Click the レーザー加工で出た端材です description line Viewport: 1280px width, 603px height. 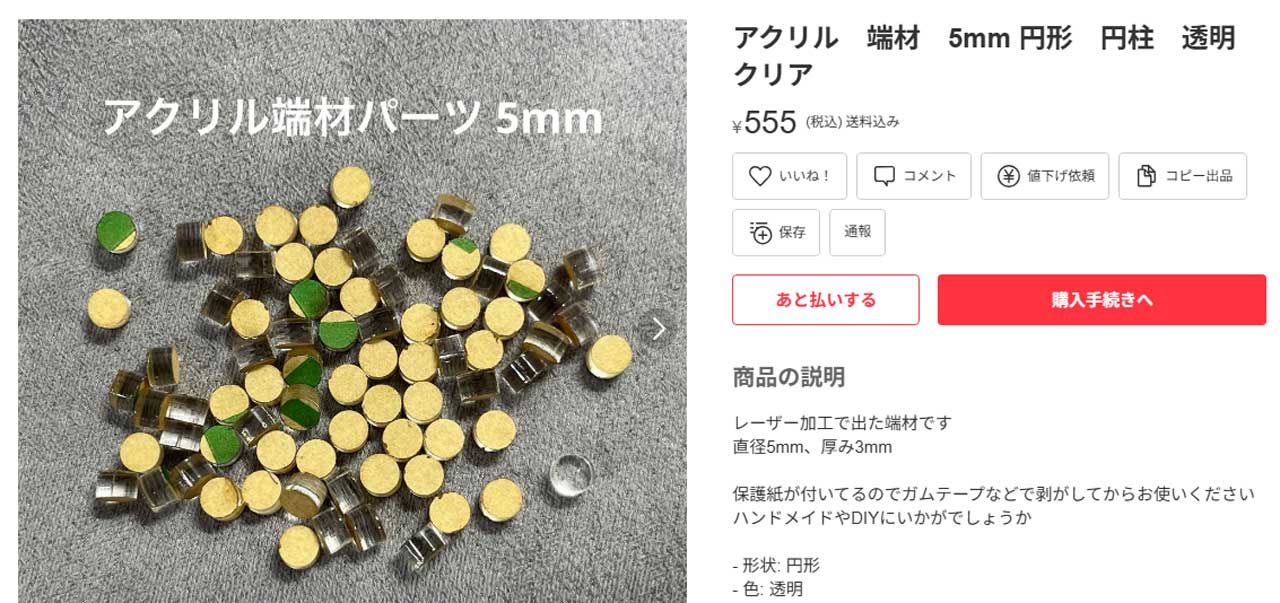coord(841,422)
